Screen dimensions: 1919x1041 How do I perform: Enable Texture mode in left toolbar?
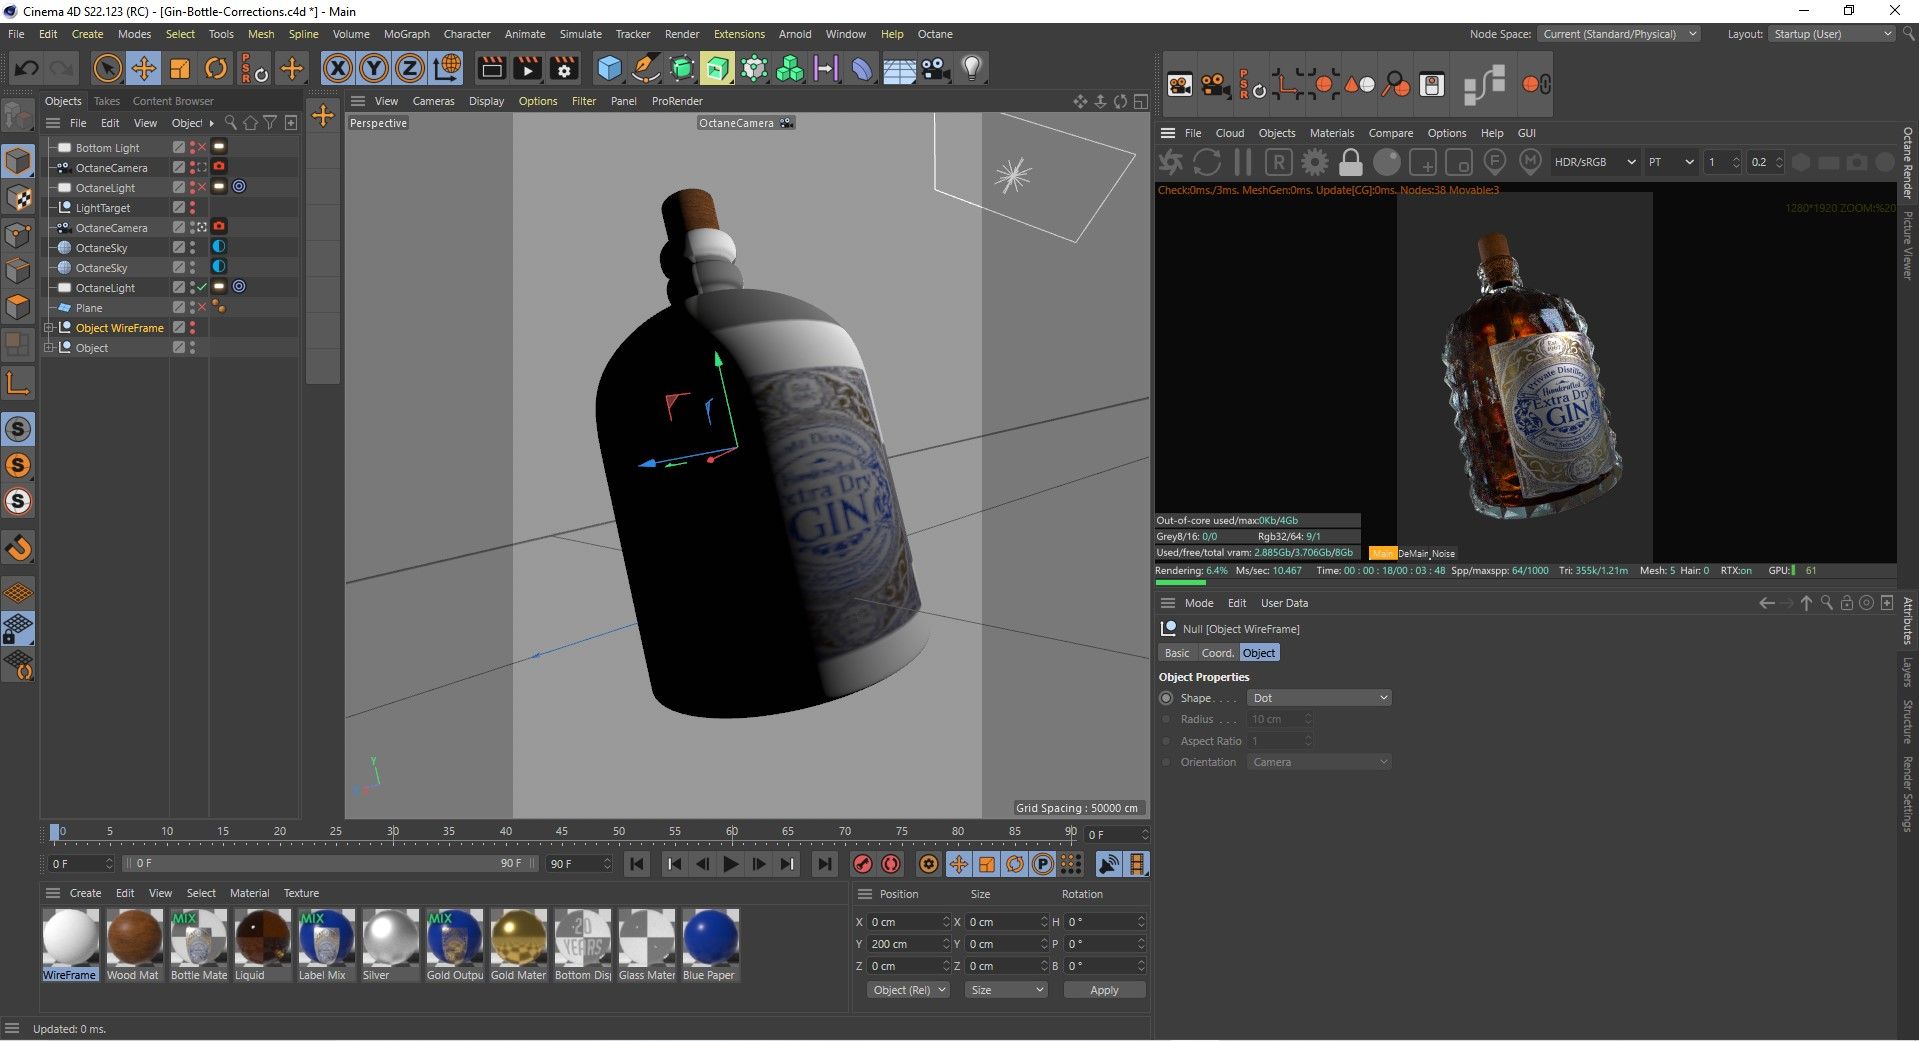pos(18,198)
